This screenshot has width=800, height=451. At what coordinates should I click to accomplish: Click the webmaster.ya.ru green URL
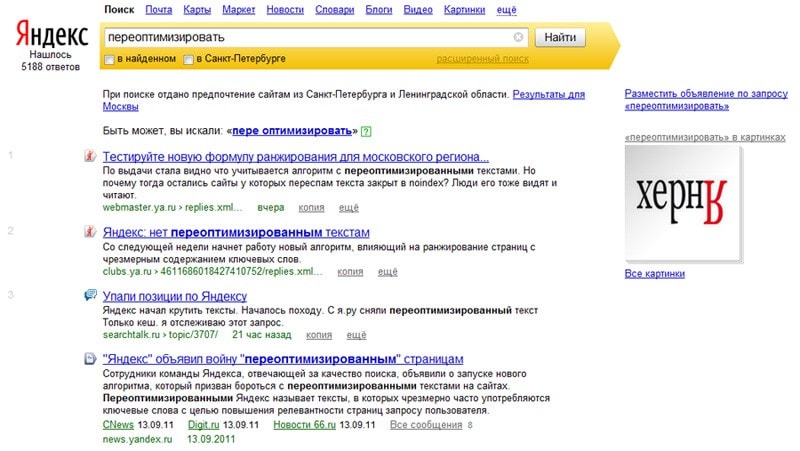point(172,208)
